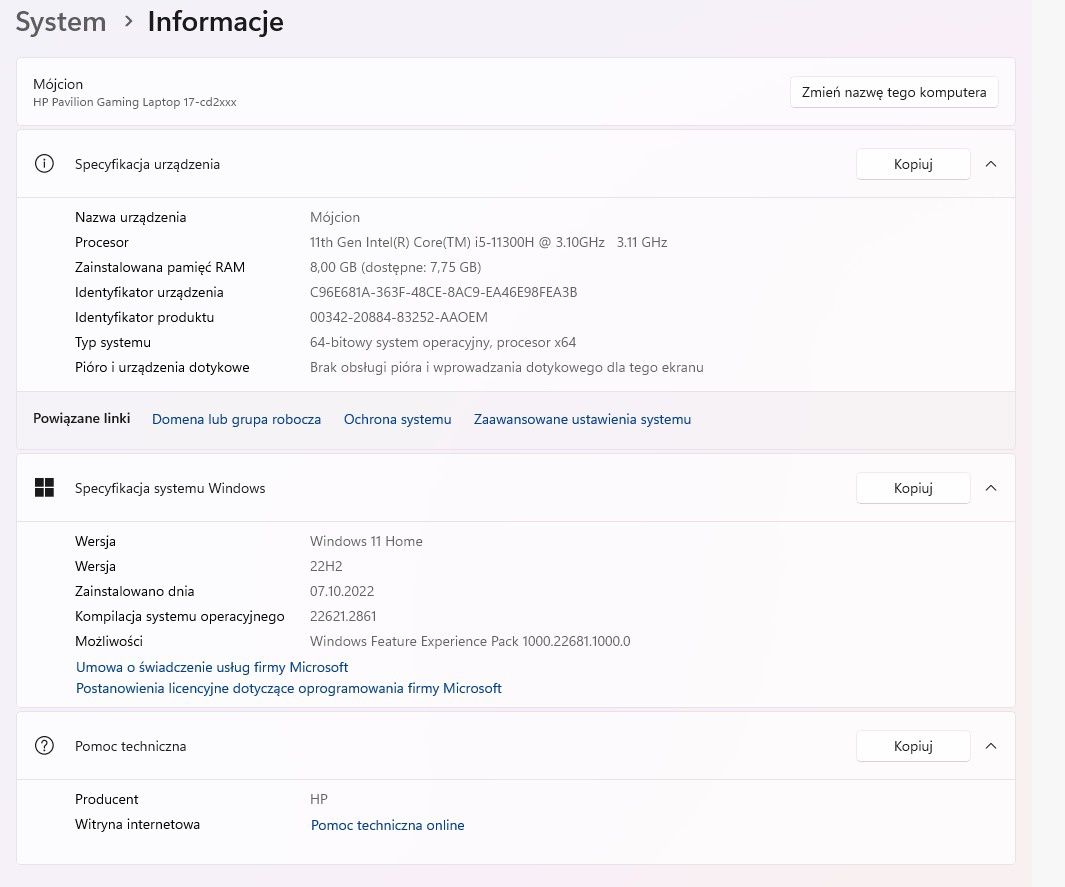Click the Specyfikacja urządzenia header text

pyautogui.click(x=147, y=164)
